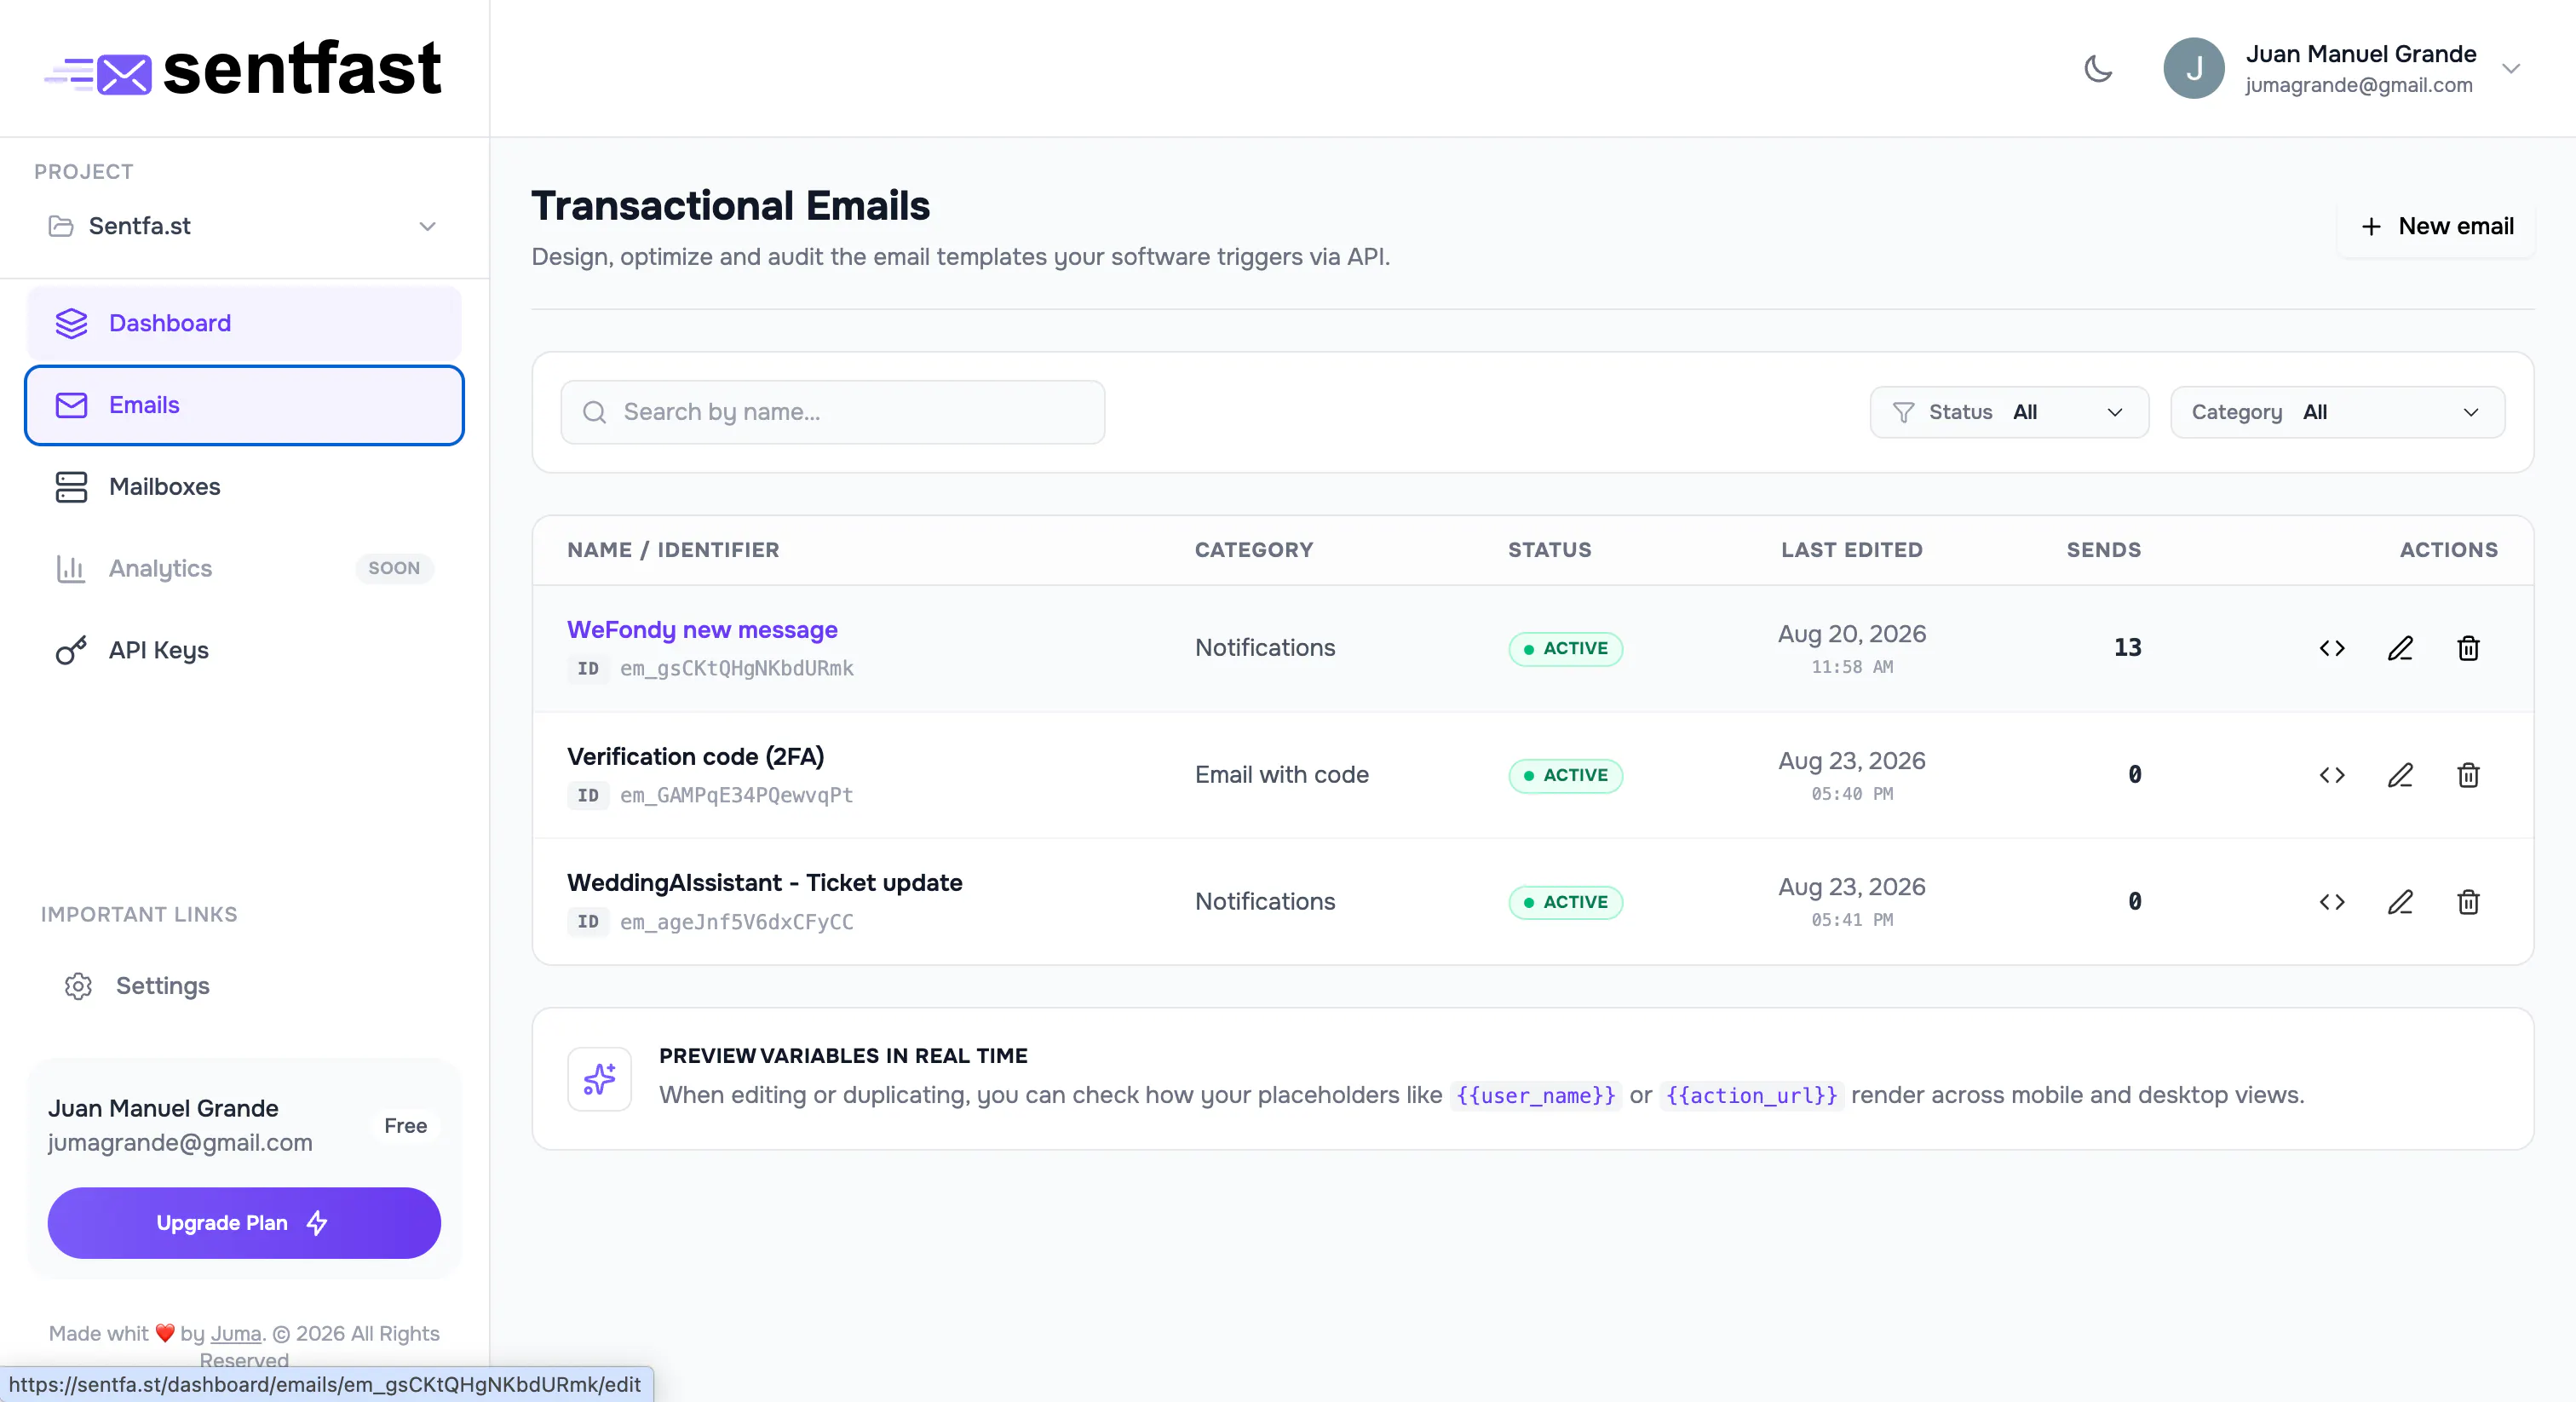Open the Mailboxes page
This screenshot has width=2576, height=1402.
click(244, 487)
